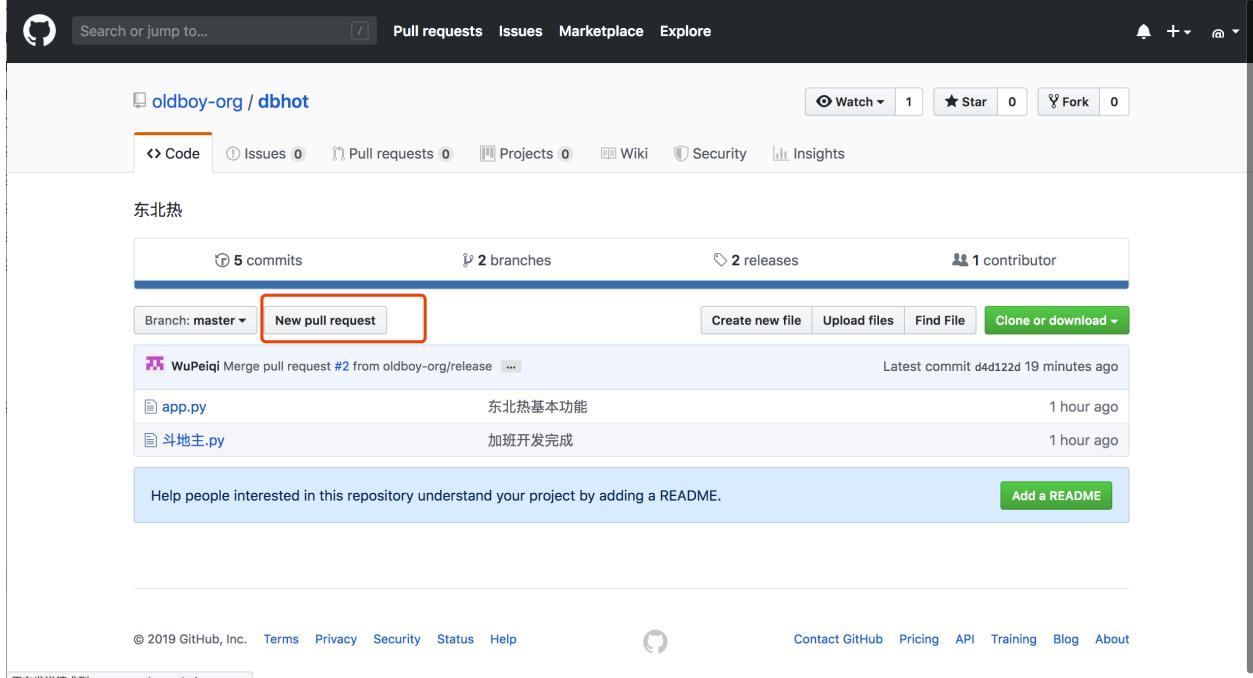Open pull request #2 link

pyautogui.click(x=341, y=366)
